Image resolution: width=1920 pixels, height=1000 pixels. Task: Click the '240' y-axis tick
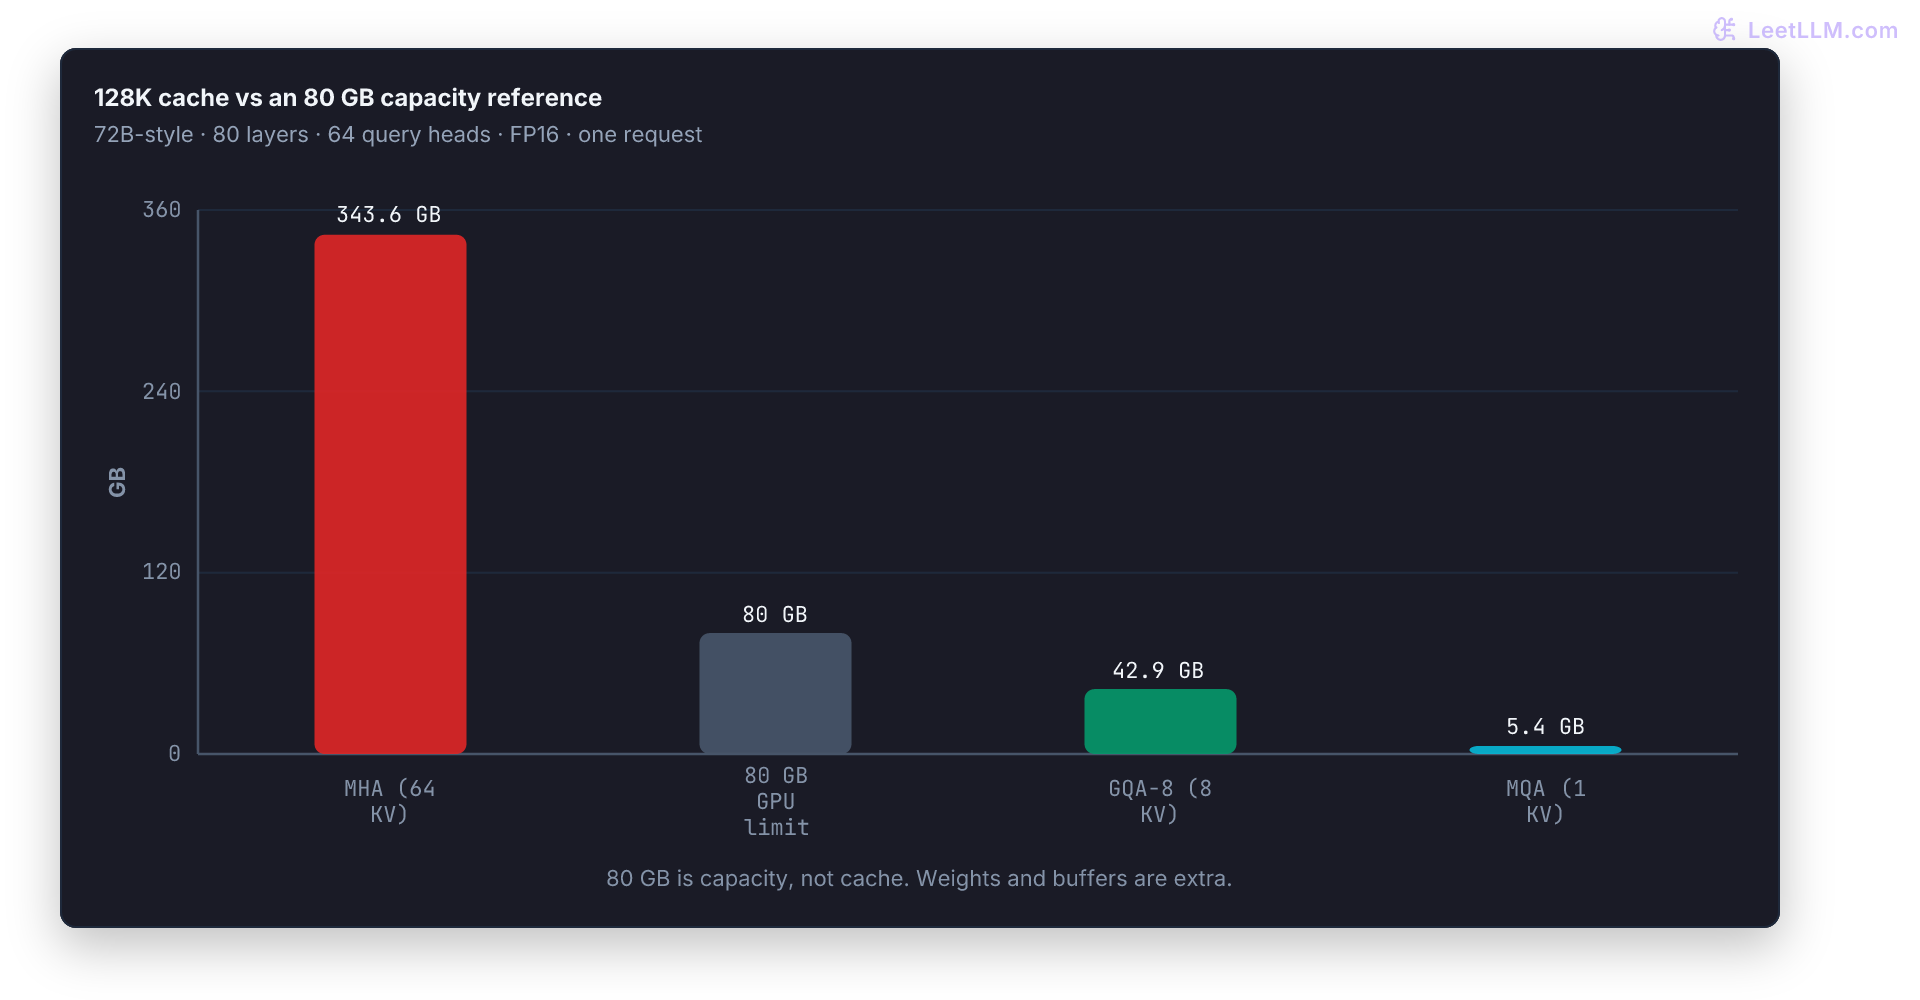(x=162, y=392)
